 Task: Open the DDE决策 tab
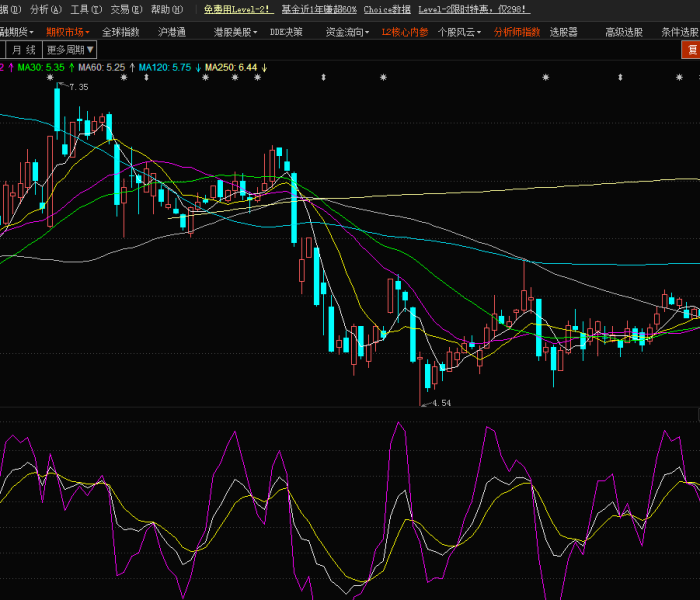[286, 32]
